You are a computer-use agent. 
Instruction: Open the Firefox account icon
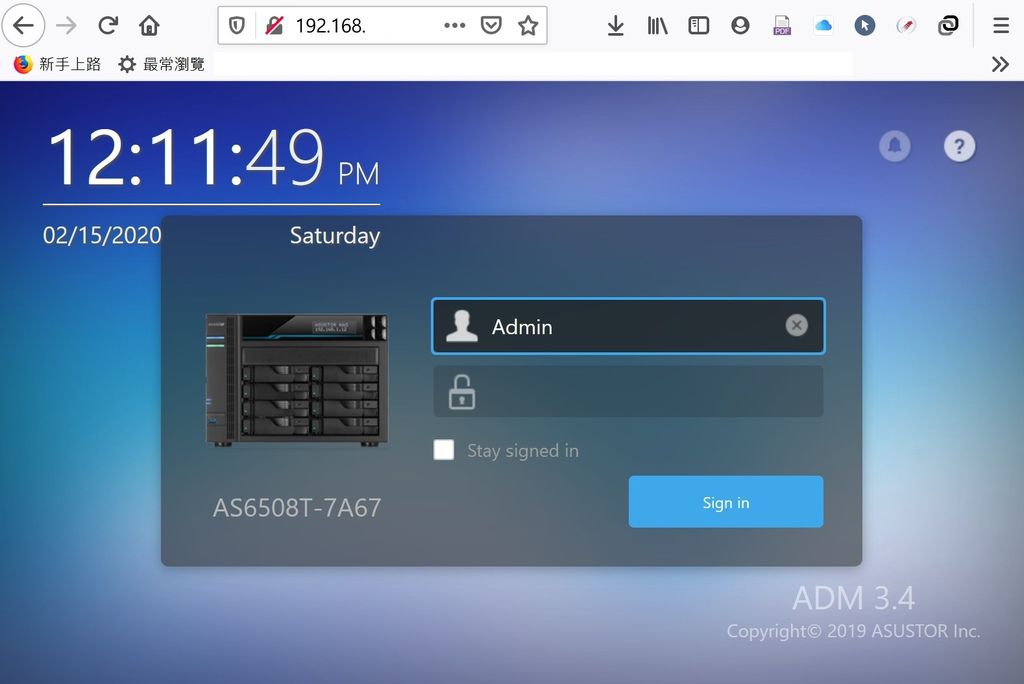pos(740,25)
